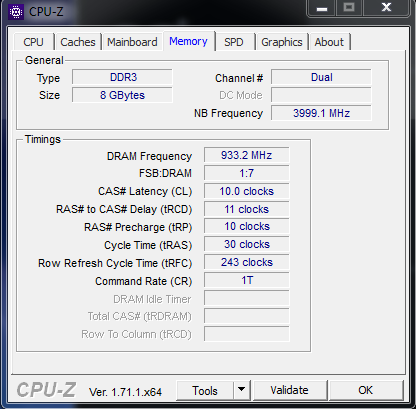The width and height of the screenshot is (416, 409).
Task: Click the tRFC value 243 clocks
Action: (x=247, y=262)
